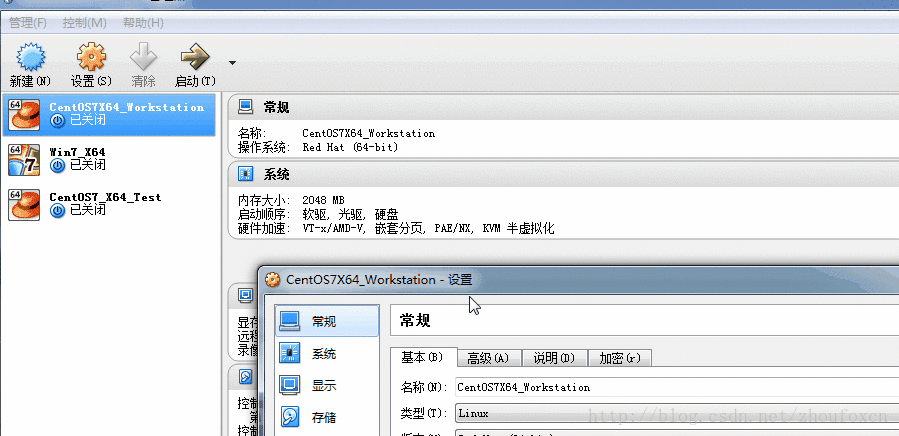Click power state icon under CentOS7X64_Workstation
The height and width of the screenshot is (436, 899).
tap(57, 120)
